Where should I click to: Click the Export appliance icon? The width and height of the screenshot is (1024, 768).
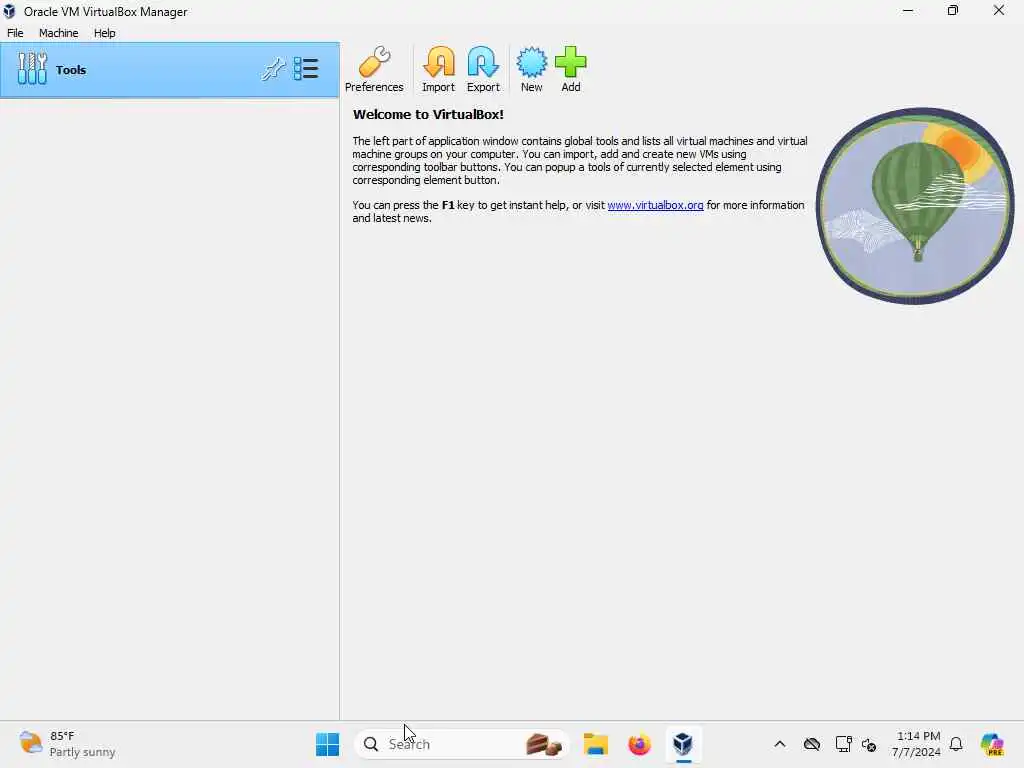483,69
